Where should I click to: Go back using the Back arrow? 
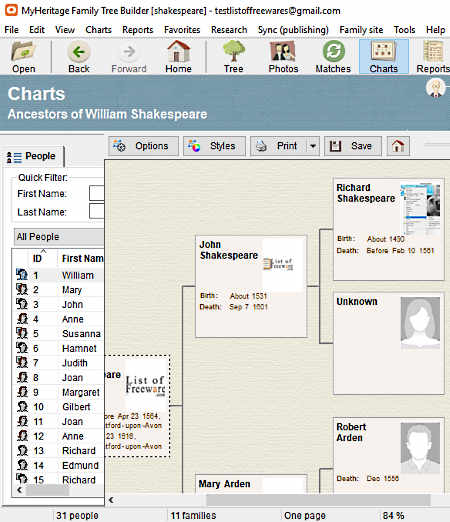coord(79,57)
